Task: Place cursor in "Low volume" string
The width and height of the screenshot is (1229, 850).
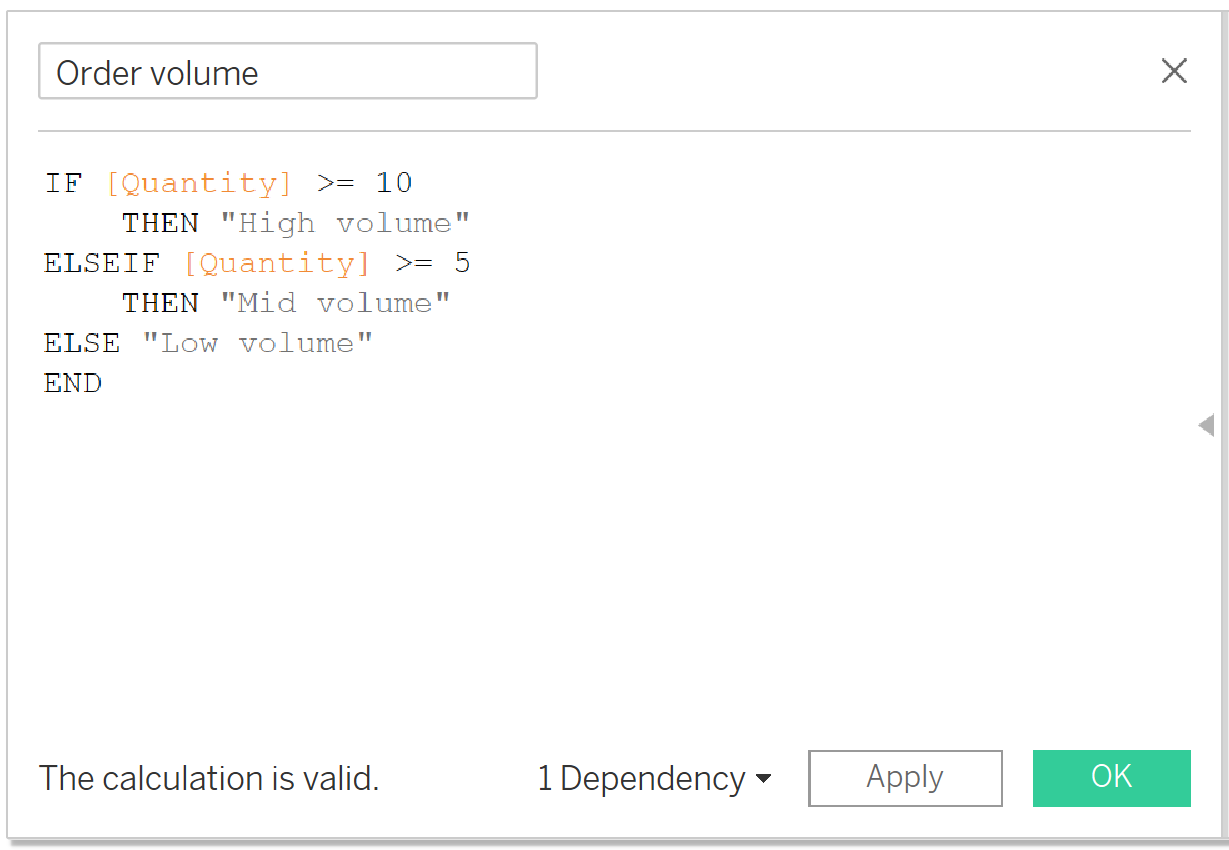Action: tap(257, 343)
